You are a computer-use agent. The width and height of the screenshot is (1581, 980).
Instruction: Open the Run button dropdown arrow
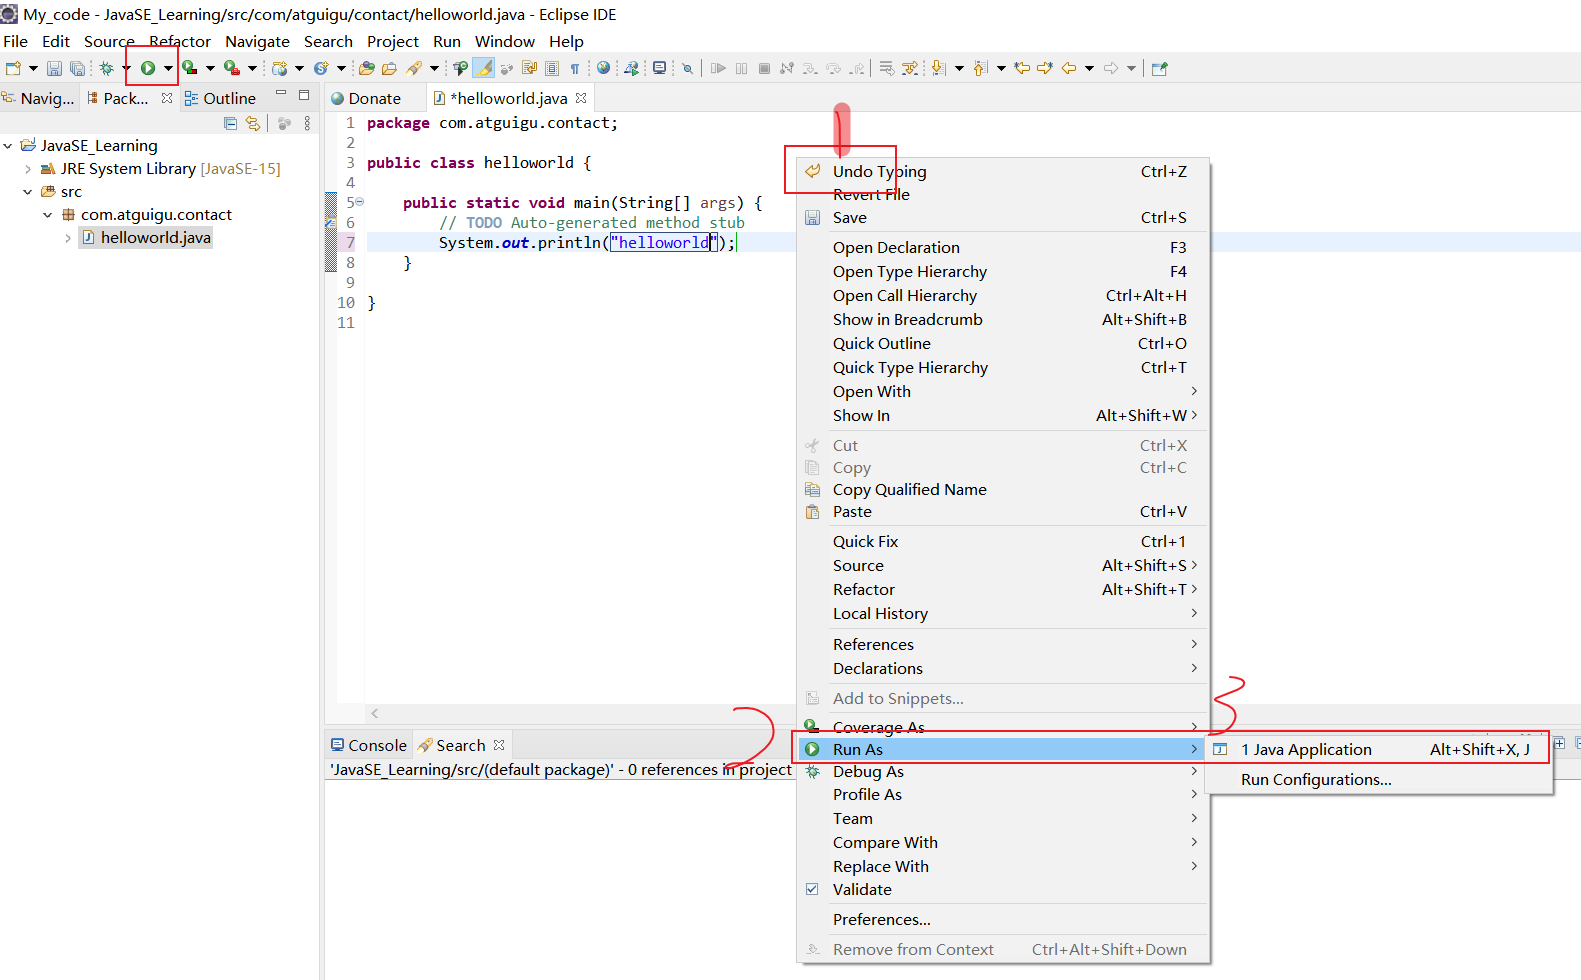(168, 68)
